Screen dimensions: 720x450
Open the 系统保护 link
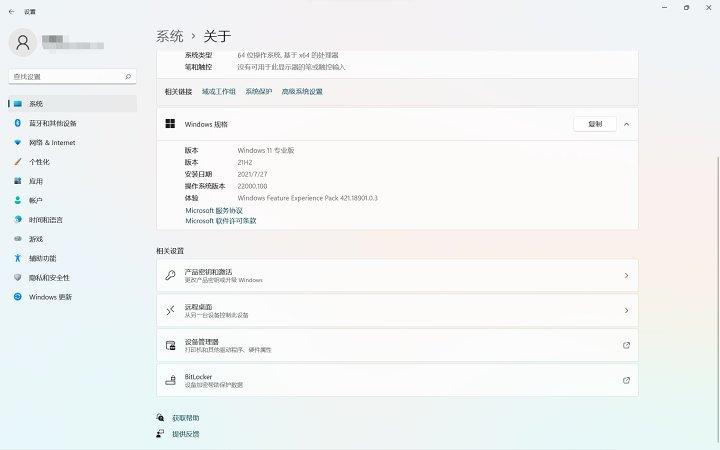pyautogui.click(x=259, y=91)
